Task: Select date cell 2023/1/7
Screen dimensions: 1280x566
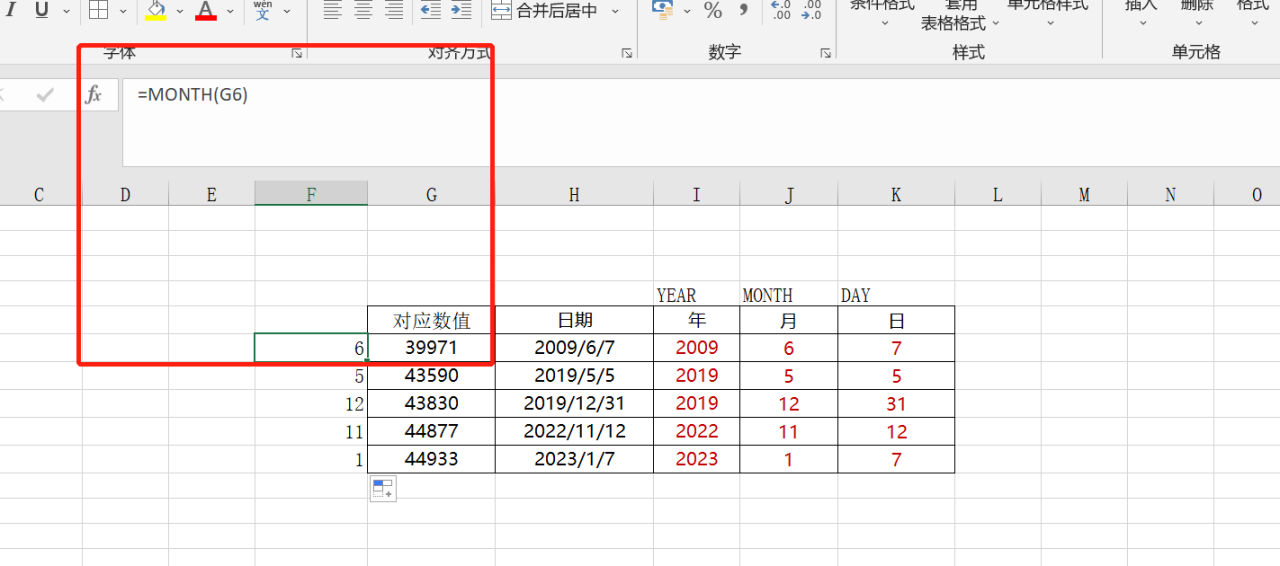Action: [x=574, y=459]
